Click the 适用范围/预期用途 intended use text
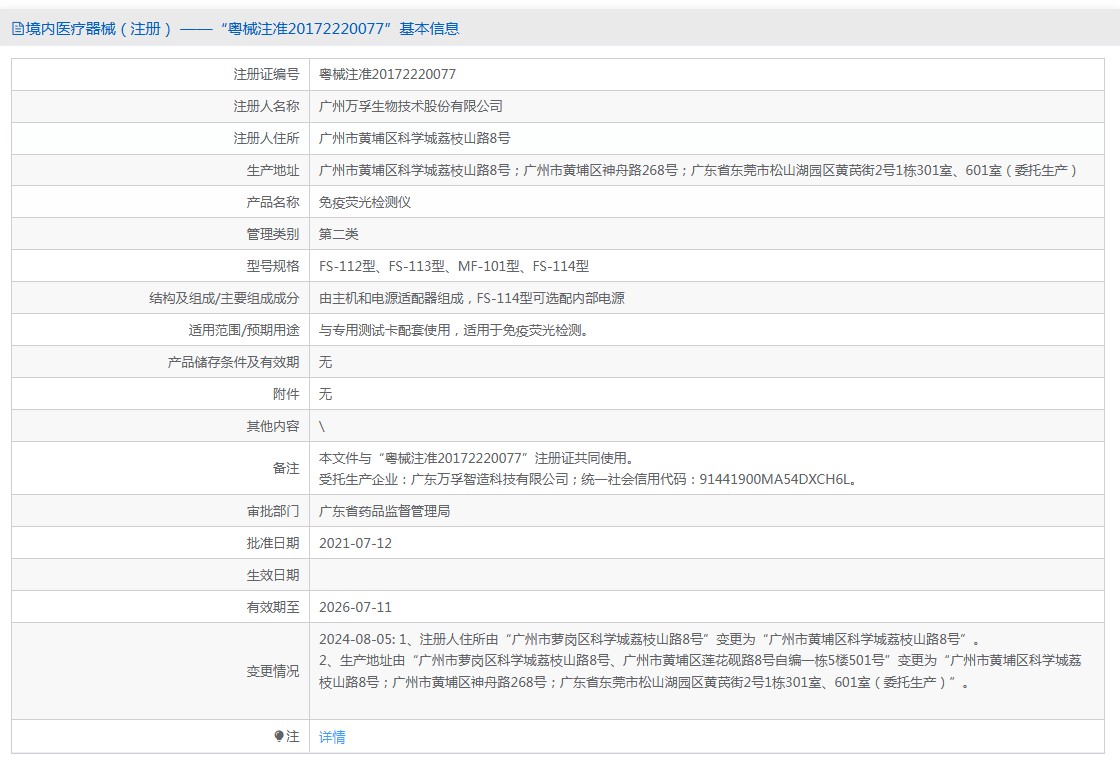The height and width of the screenshot is (760, 1120). [453, 330]
